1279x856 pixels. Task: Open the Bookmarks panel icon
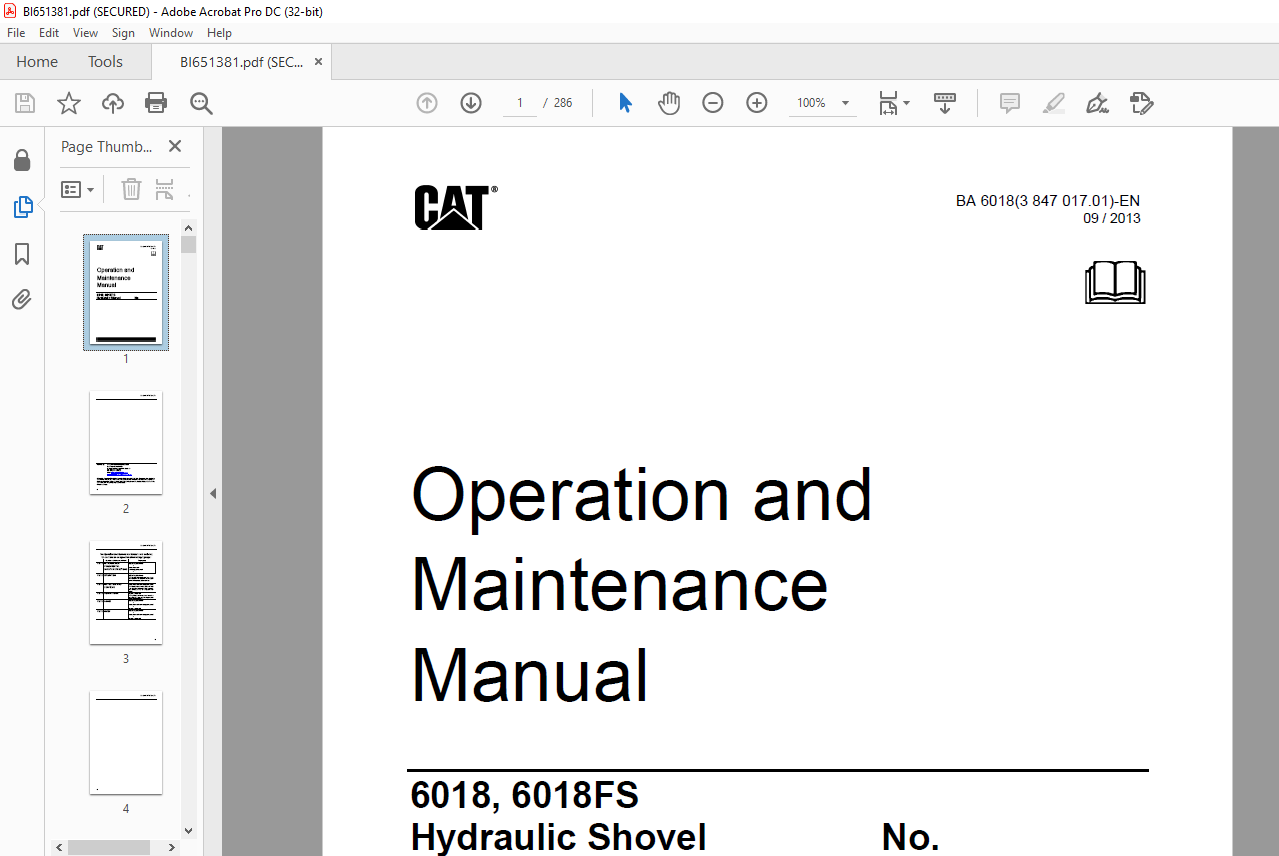tap(22, 254)
